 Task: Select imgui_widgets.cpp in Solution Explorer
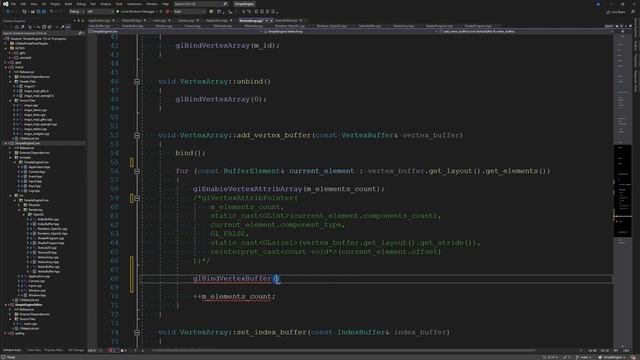tap(36, 134)
